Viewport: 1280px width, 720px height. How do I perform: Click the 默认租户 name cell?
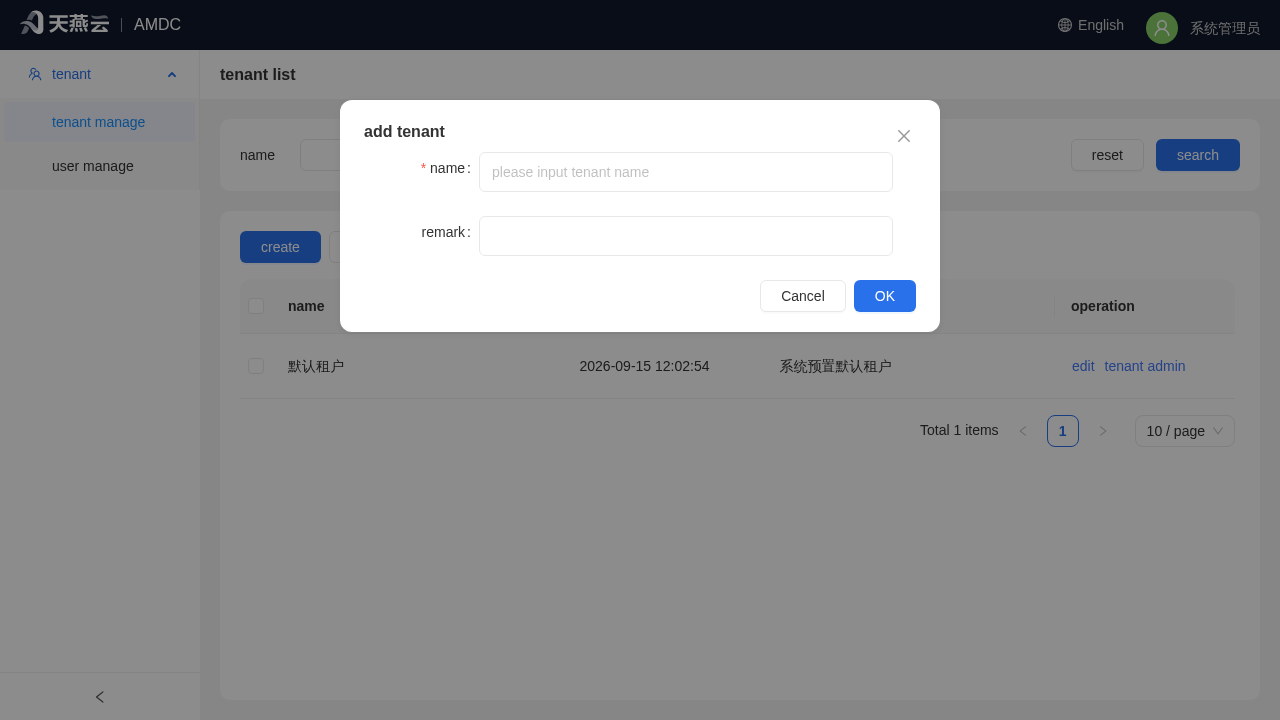point(316,366)
